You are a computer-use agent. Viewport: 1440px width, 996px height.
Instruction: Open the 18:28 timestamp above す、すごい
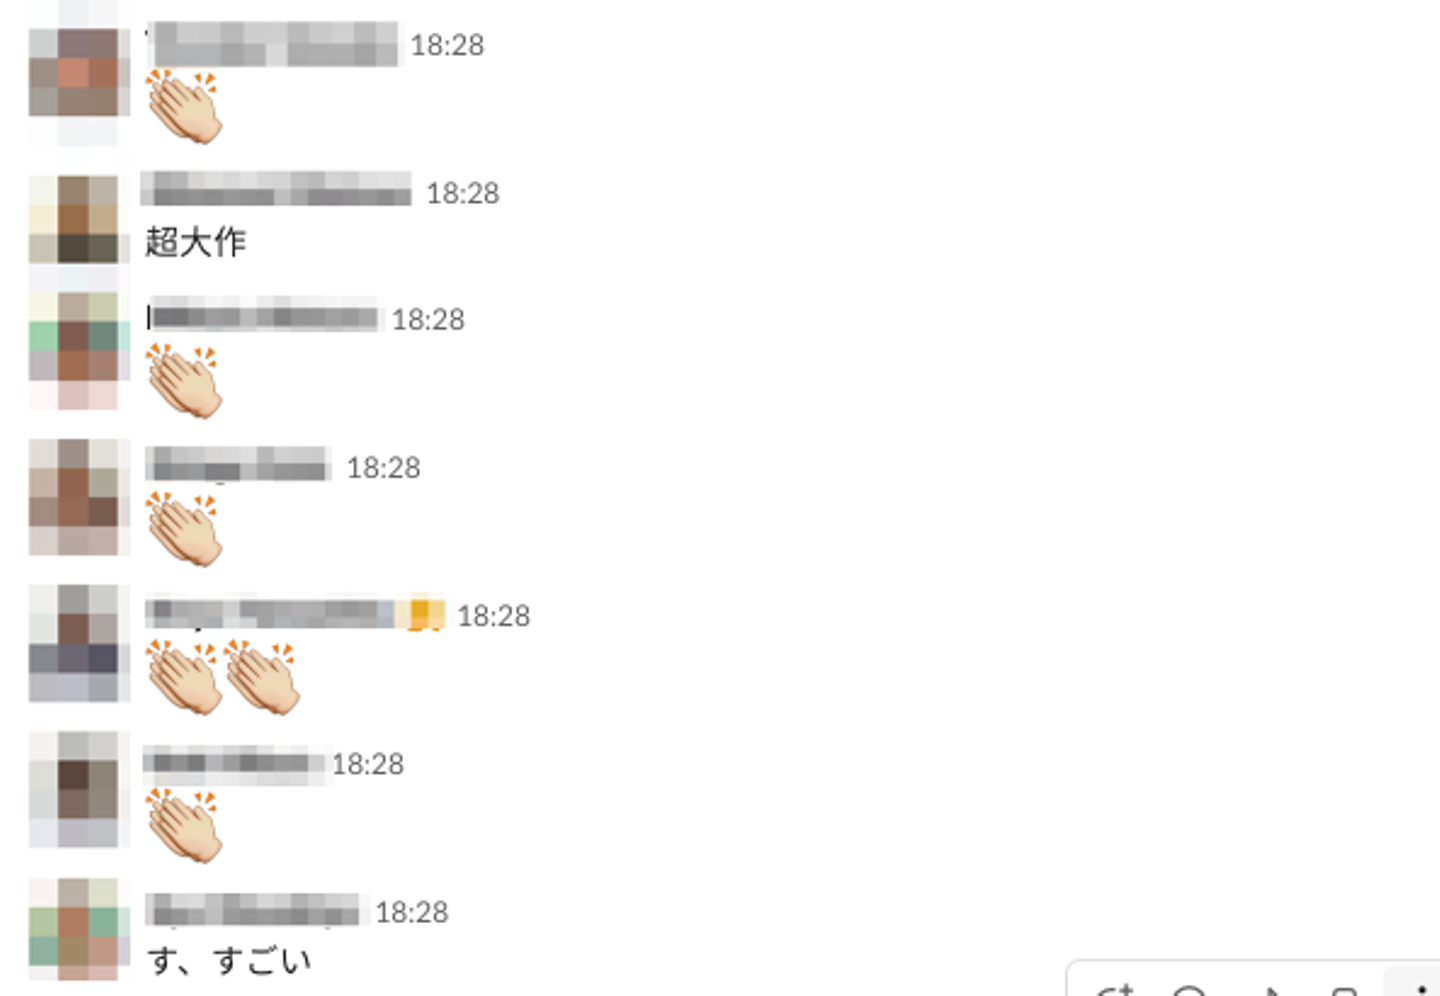tap(412, 912)
